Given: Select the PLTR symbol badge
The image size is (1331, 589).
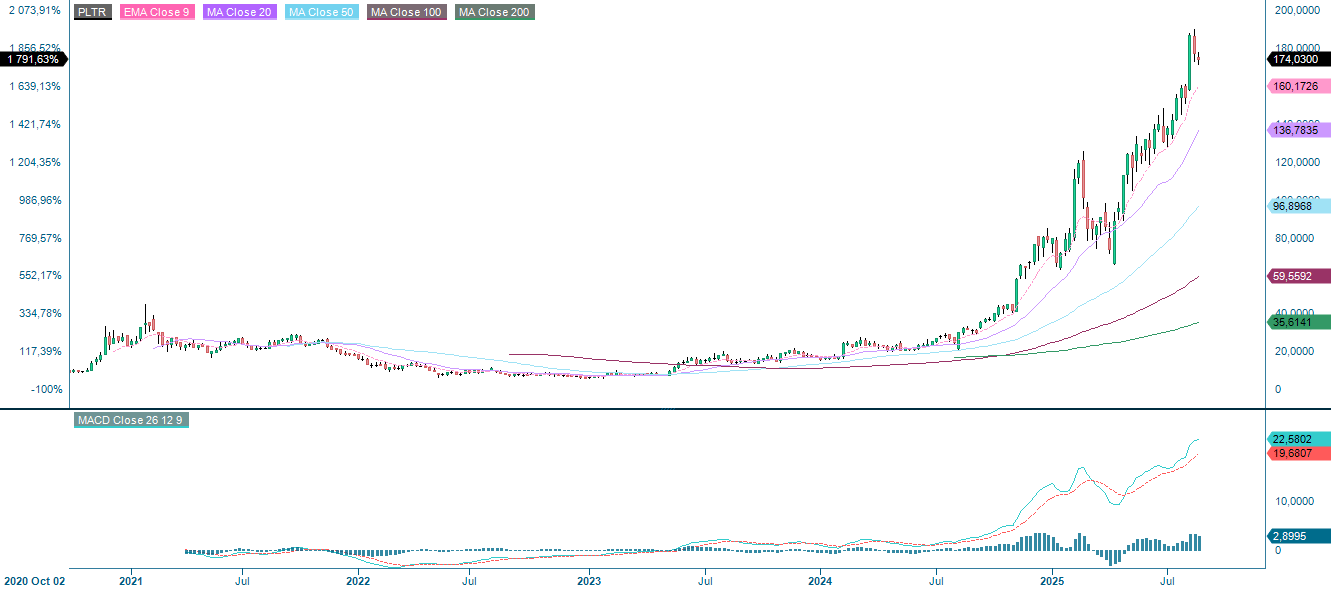Looking at the screenshot, I should (x=92, y=13).
